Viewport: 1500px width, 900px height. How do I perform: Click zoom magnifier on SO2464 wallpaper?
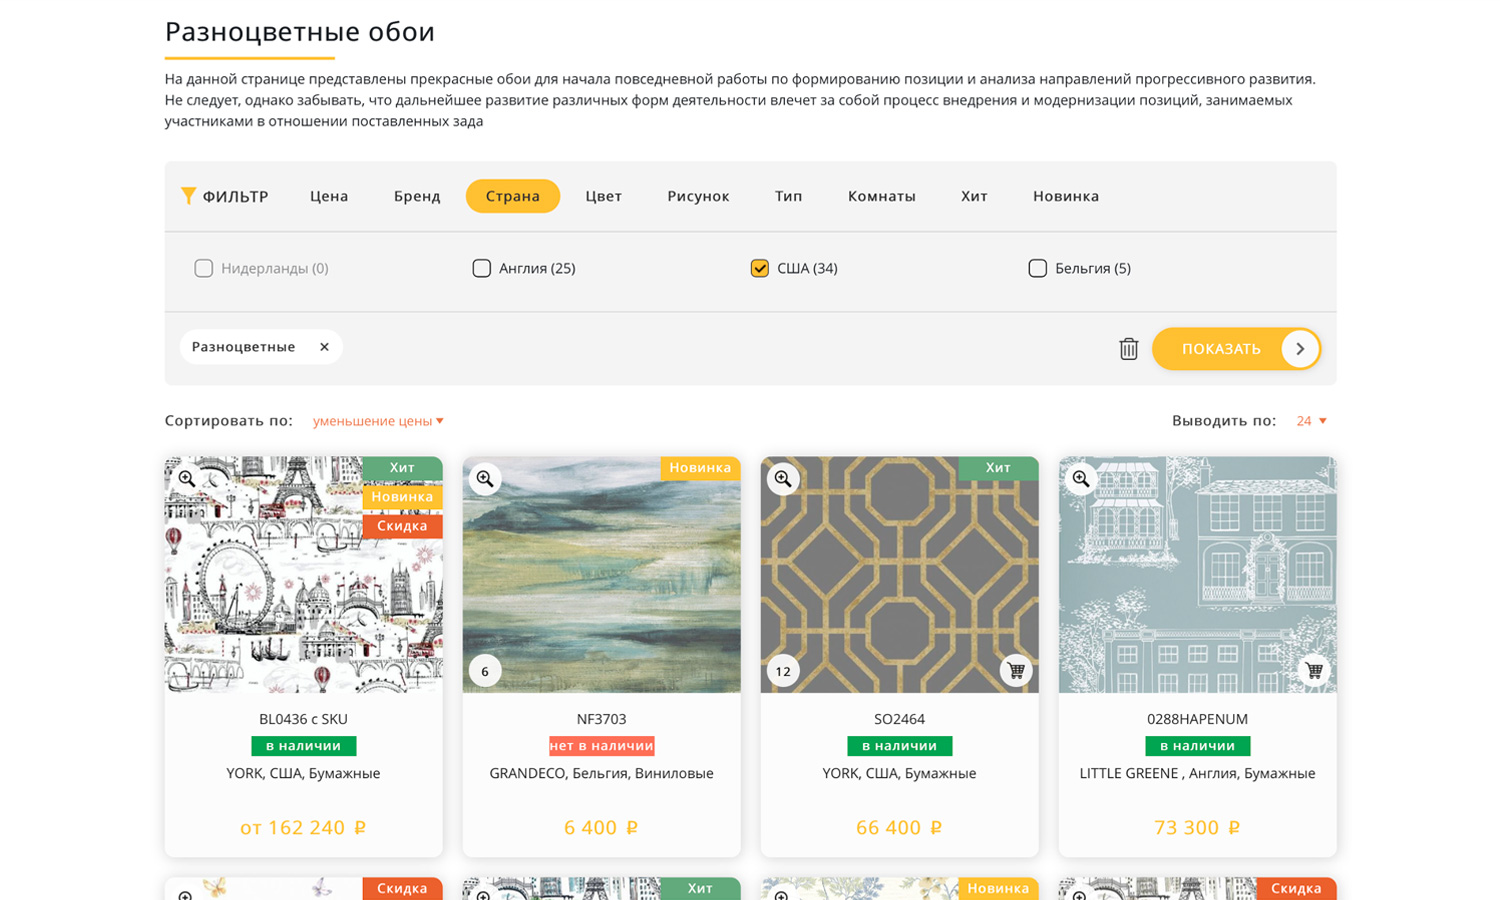(x=783, y=479)
